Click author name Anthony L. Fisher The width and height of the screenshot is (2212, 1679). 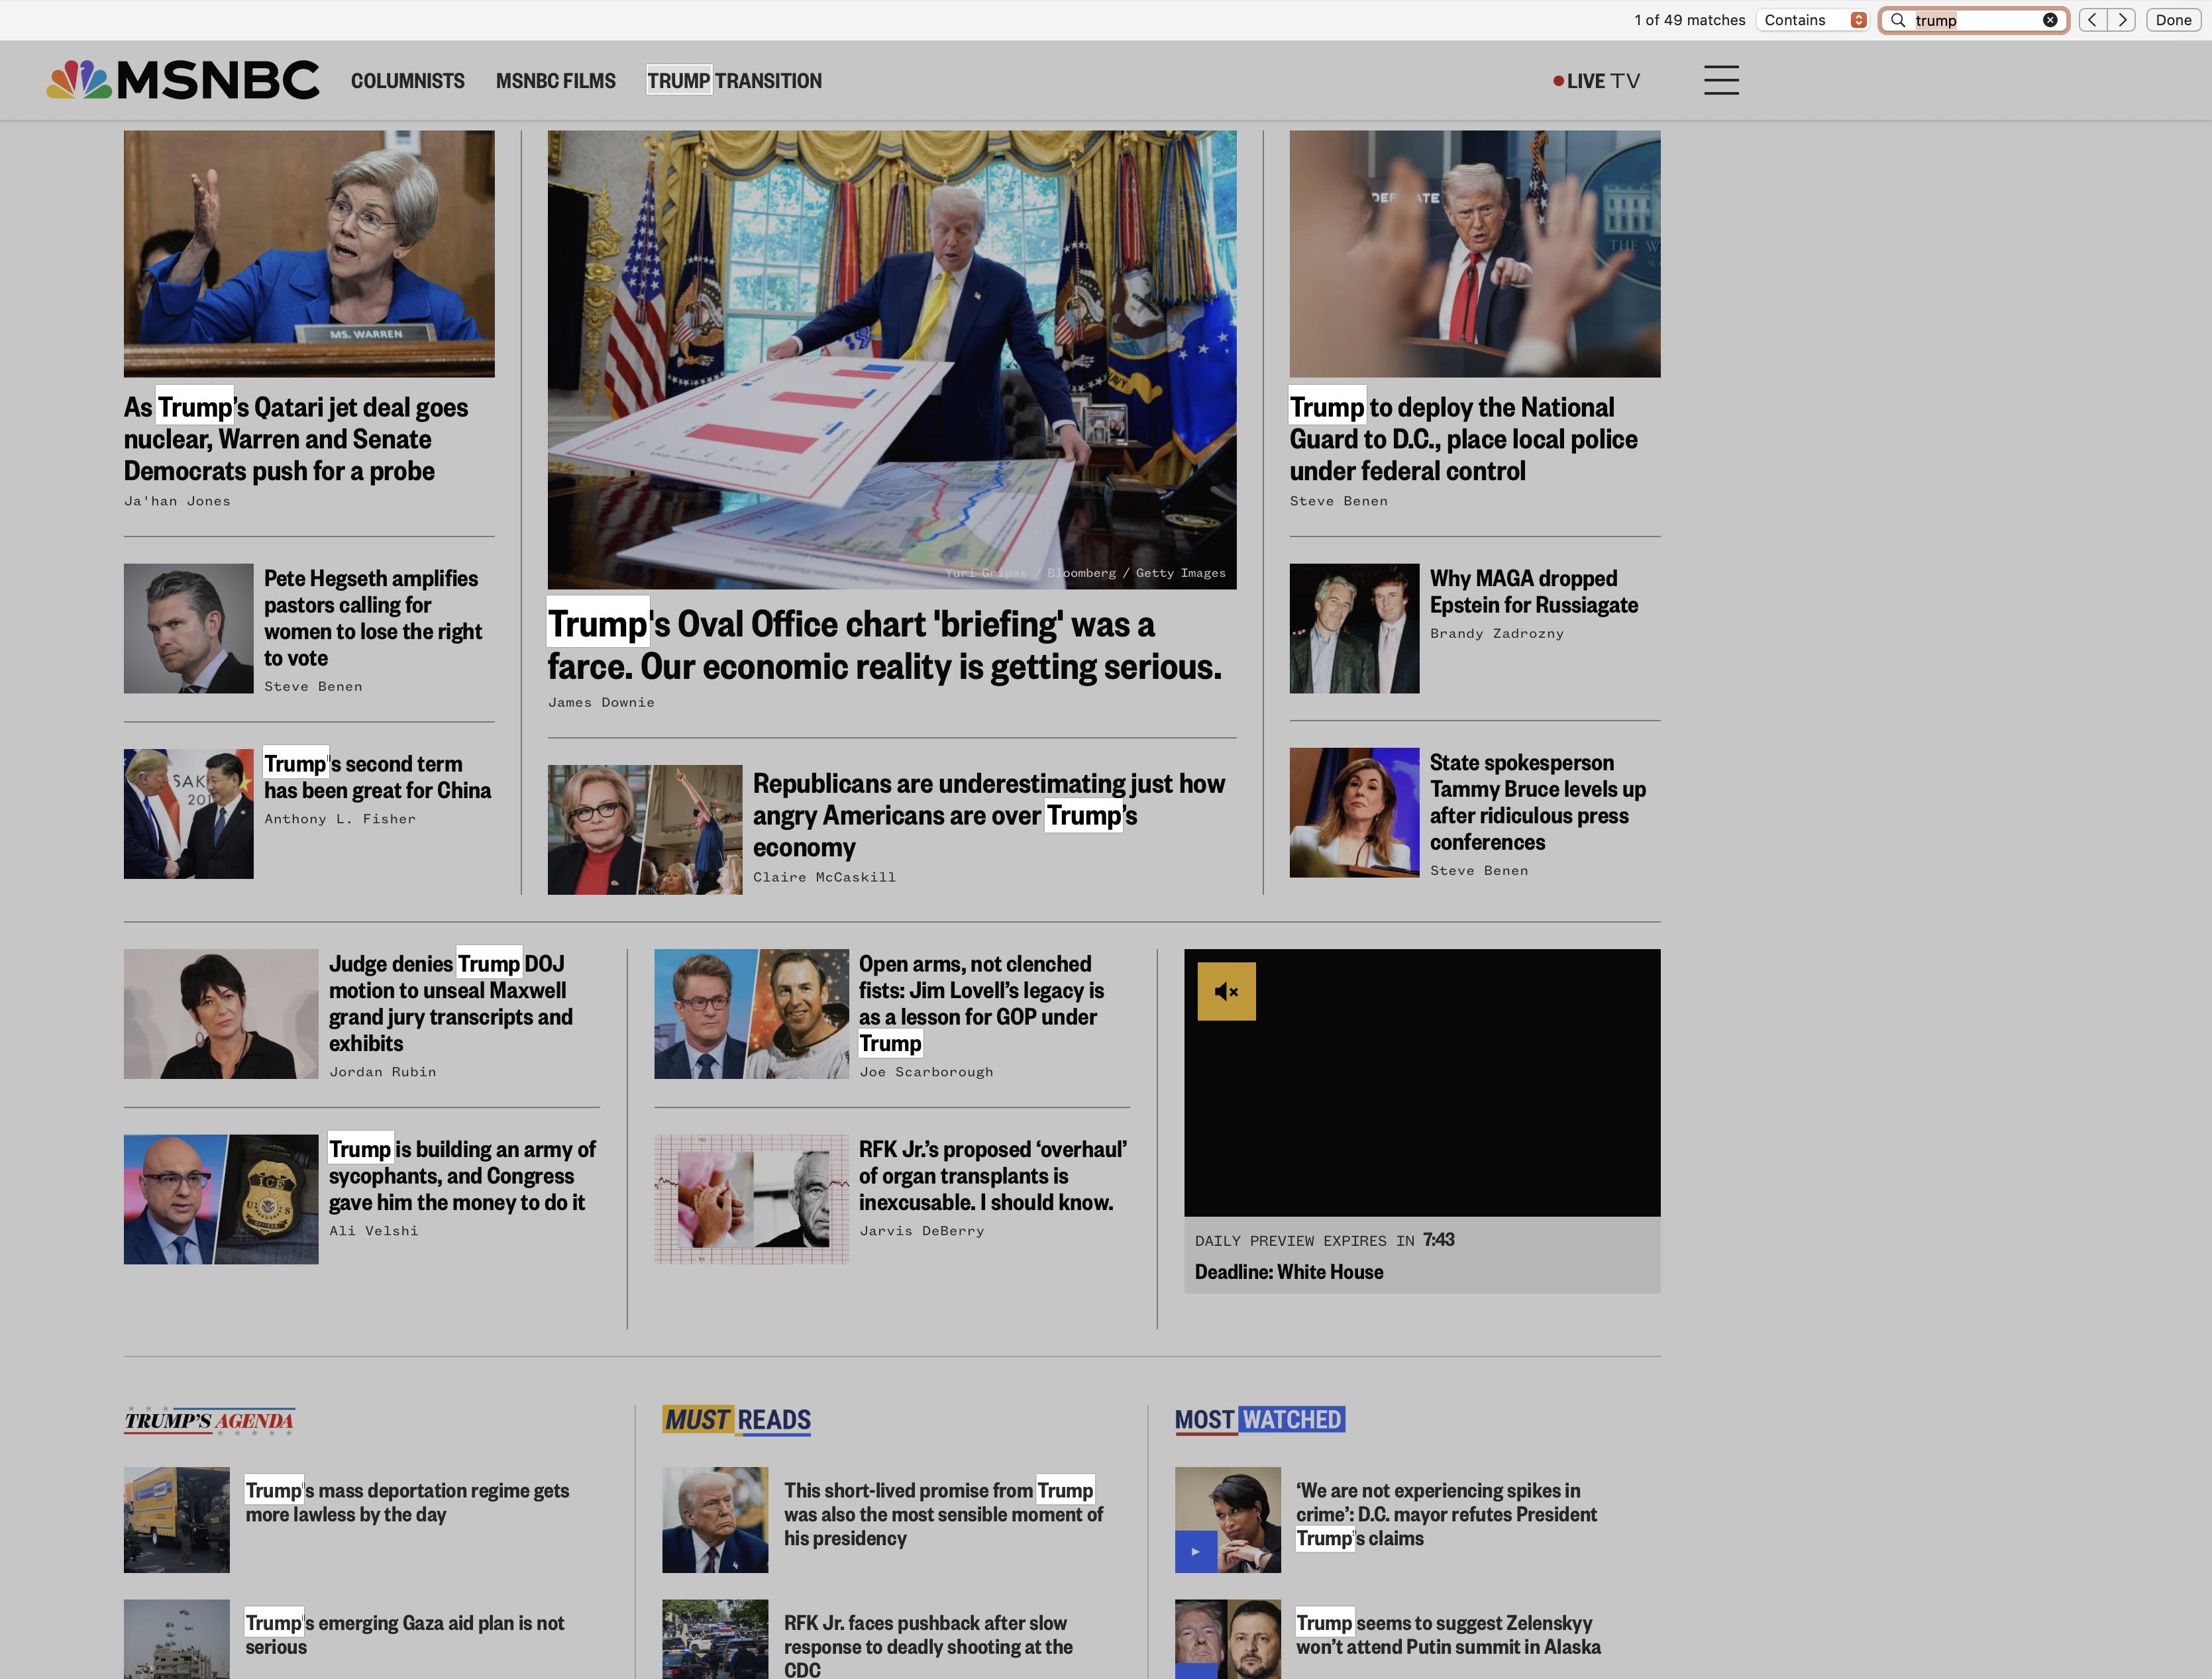pyautogui.click(x=340, y=819)
